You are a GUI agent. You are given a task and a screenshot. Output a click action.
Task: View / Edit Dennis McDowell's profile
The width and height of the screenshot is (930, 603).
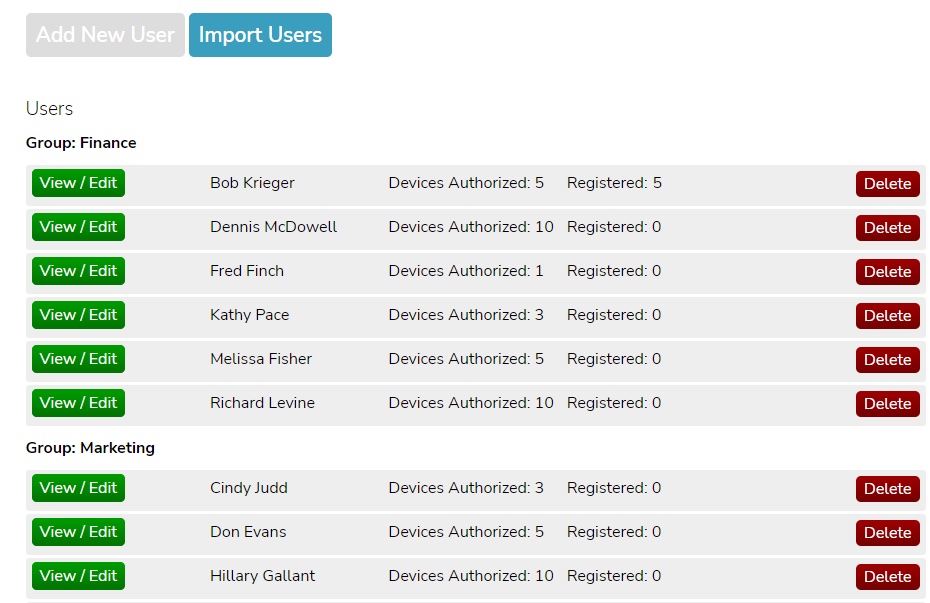pos(78,227)
